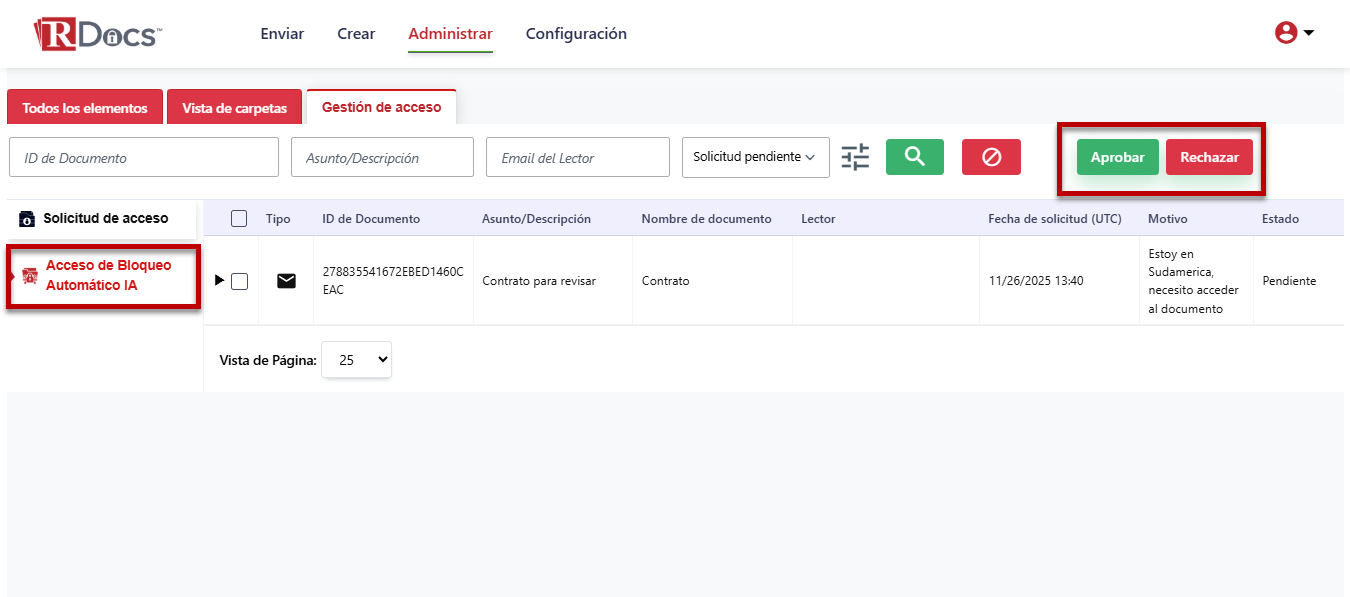This screenshot has height=597, width=1350.
Task: Open the user account profile icon
Action: click(1286, 32)
